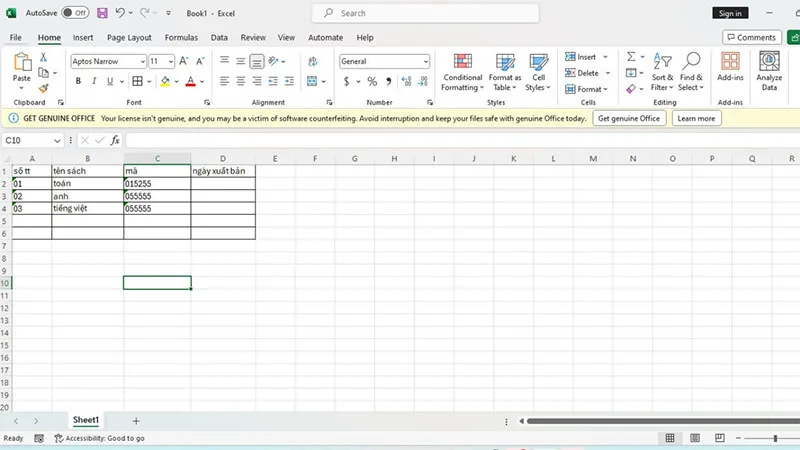Image resolution: width=800 pixels, height=450 pixels.
Task: Paste clipboard contents with Paste icon
Action: (21, 62)
